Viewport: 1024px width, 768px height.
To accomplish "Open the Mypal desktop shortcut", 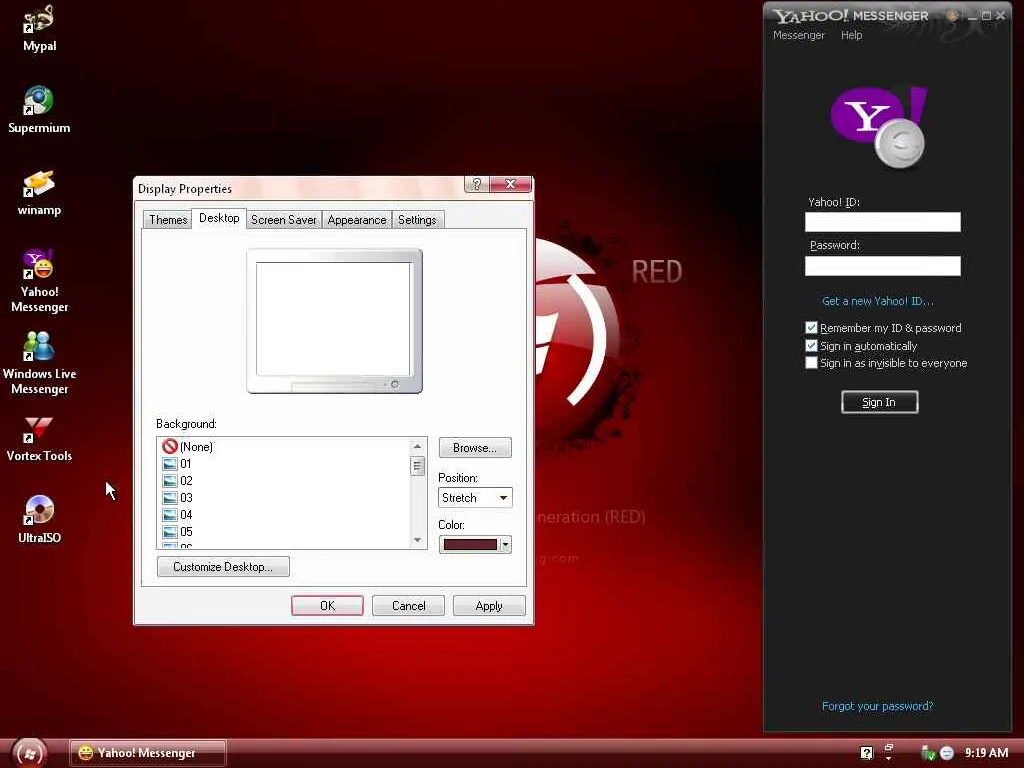I will [39, 29].
